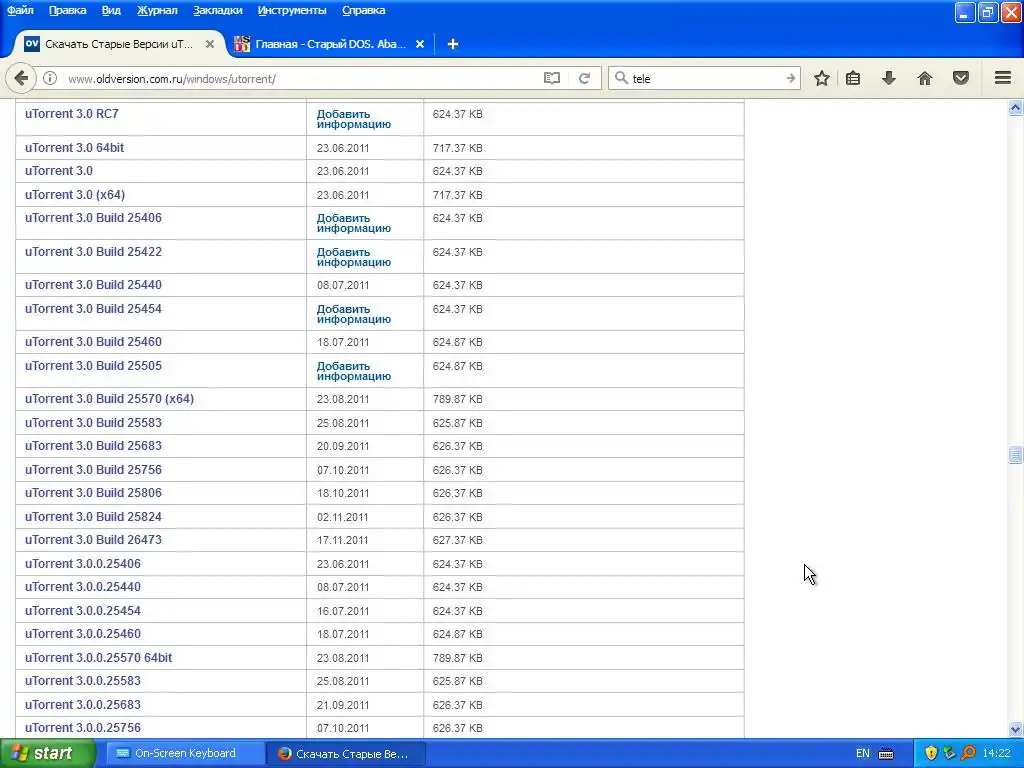Open the Инструменты menu
The height and width of the screenshot is (768, 1024).
point(292,10)
